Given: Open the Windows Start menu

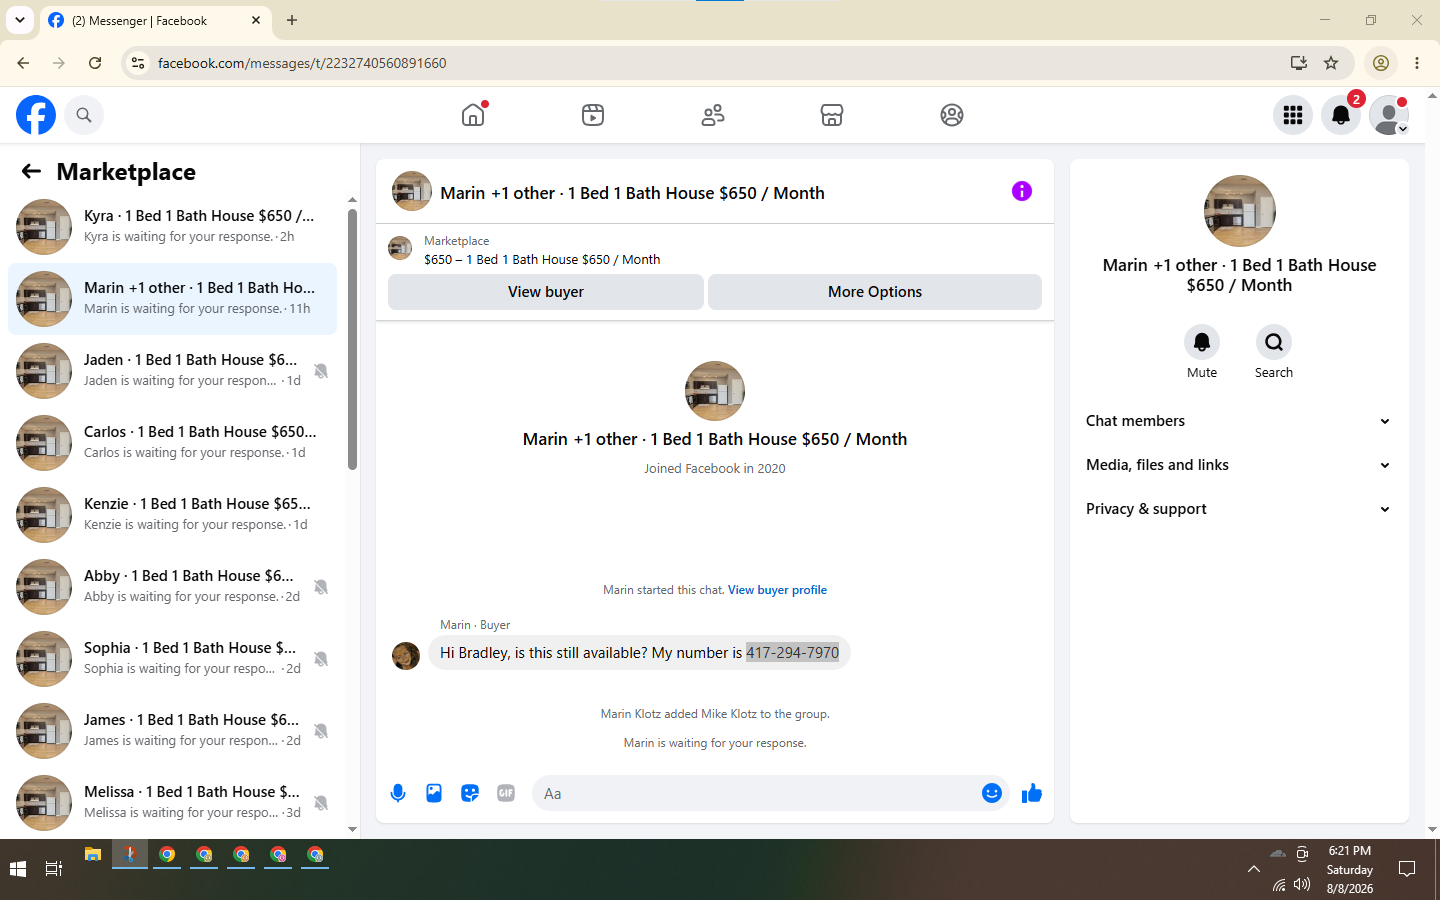Looking at the screenshot, I should [x=17, y=869].
